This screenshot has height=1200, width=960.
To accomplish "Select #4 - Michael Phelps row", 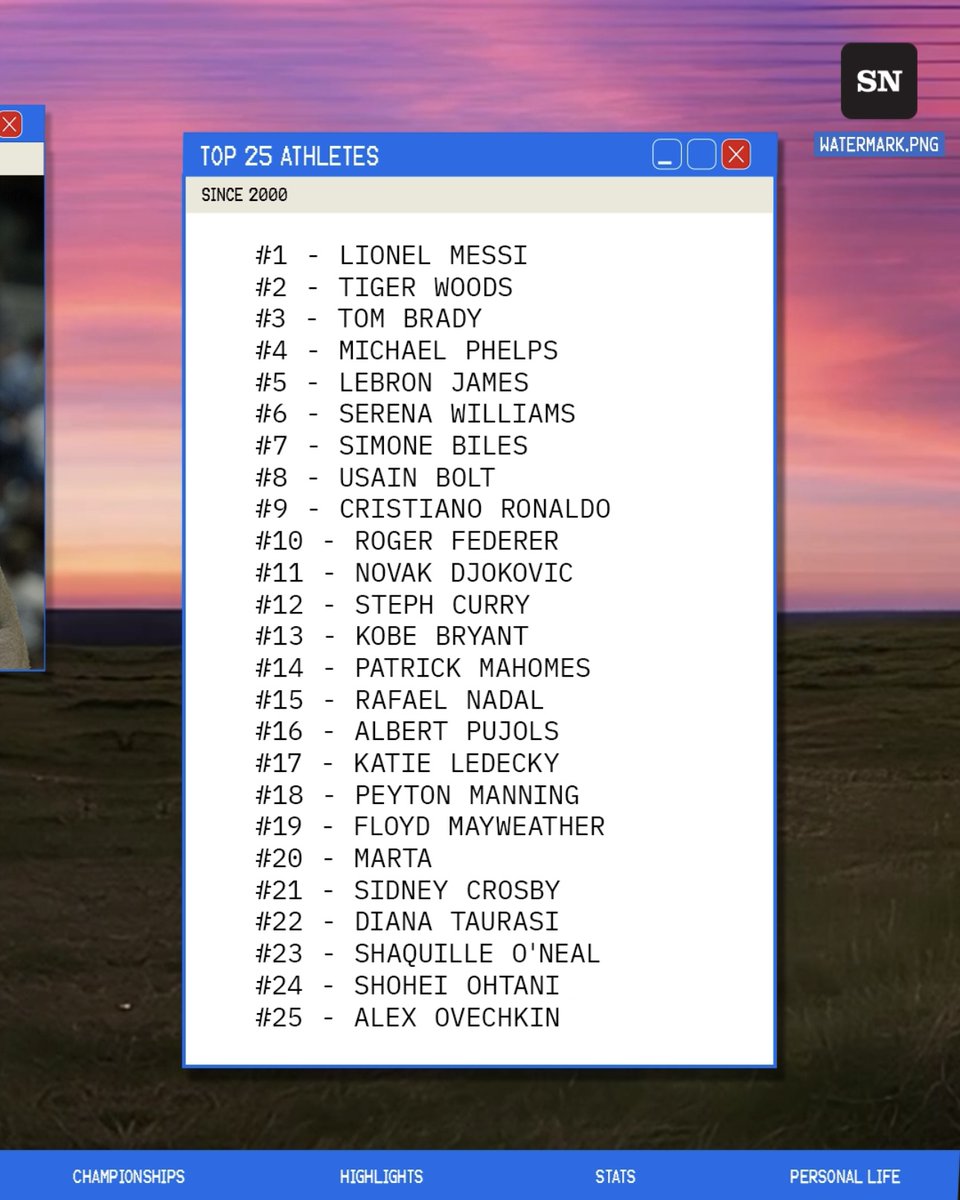I will 406,351.
